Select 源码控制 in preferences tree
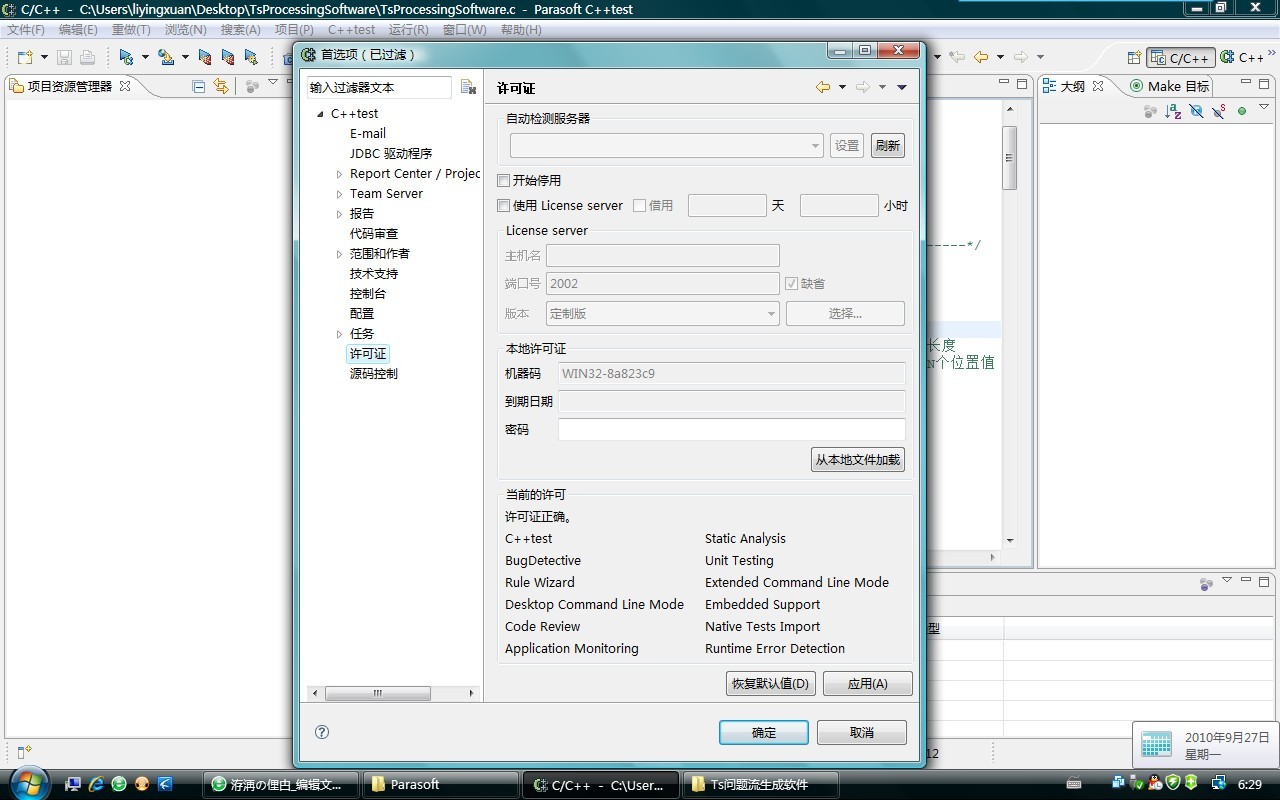This screenshot has width=1280, height=800. 374,374
